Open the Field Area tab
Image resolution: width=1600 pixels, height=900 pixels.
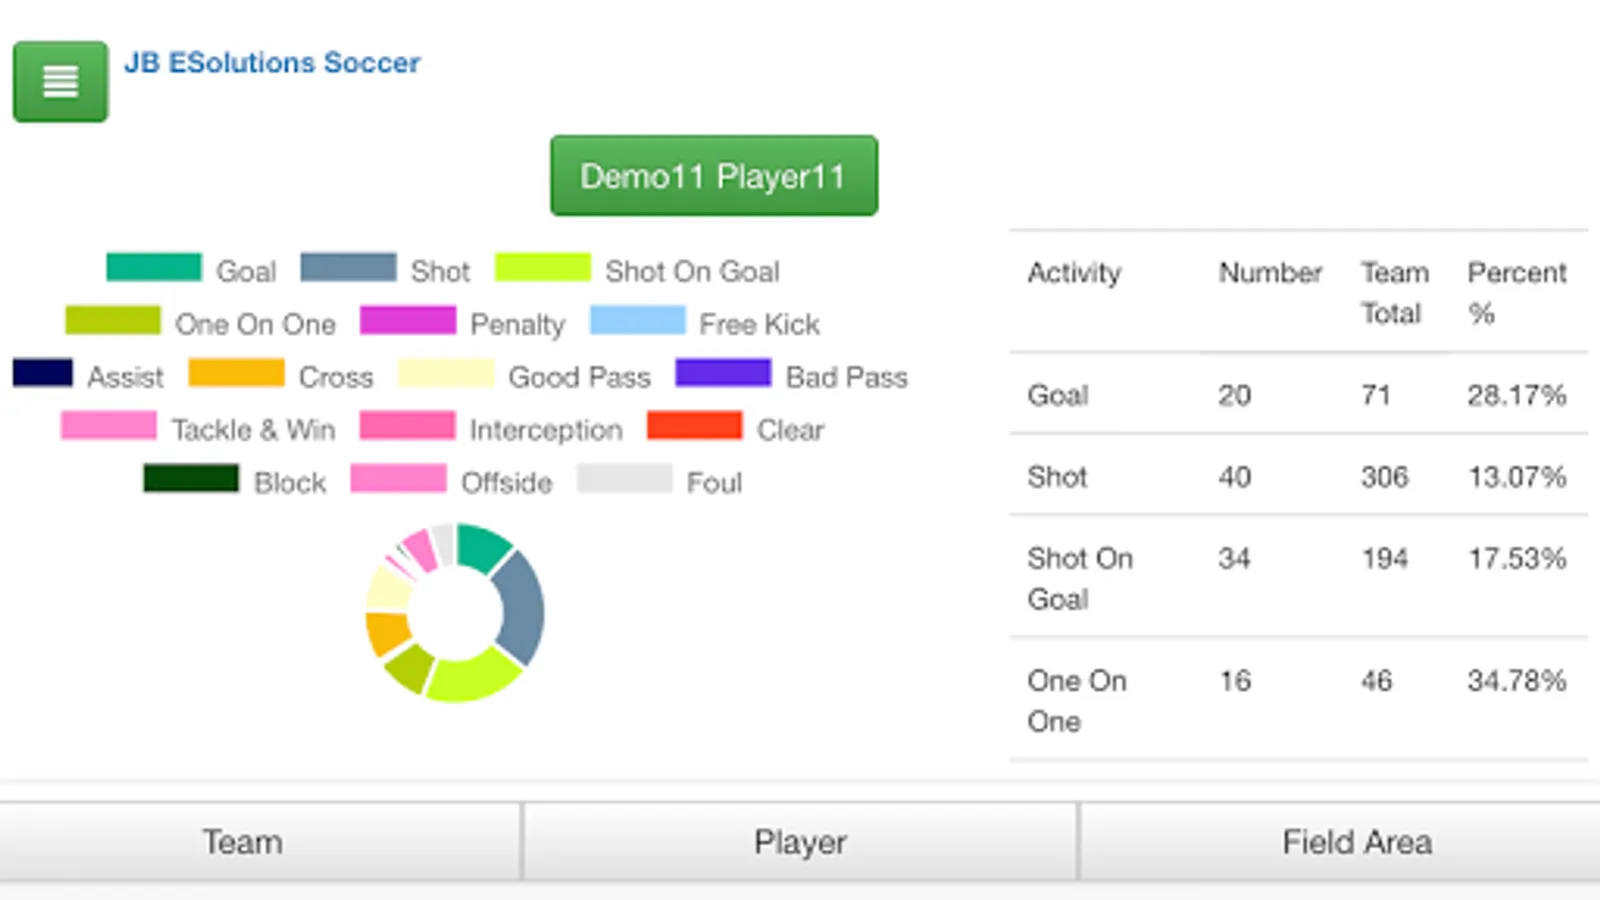[1357, 841]
